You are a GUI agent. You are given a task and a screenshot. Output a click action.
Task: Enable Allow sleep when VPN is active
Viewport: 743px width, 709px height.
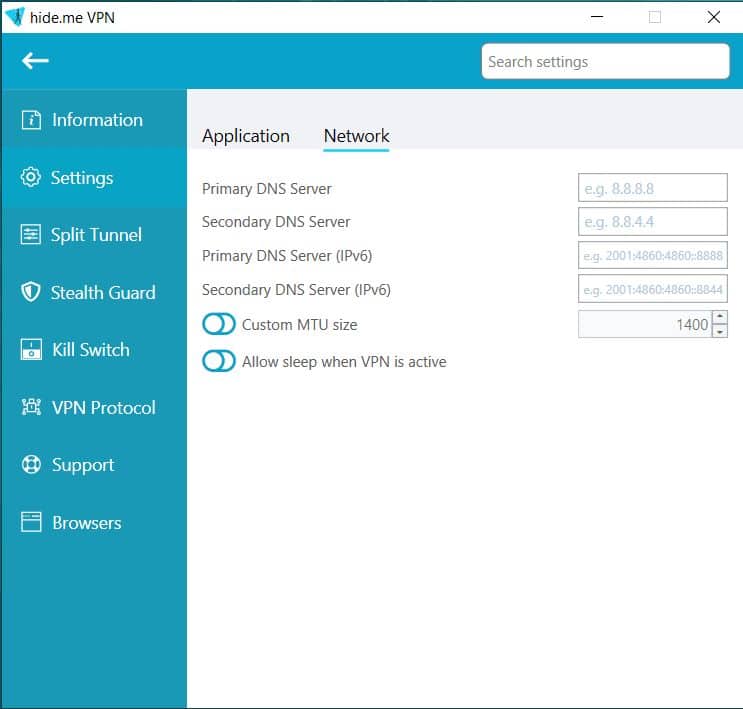tap(218, 361)
